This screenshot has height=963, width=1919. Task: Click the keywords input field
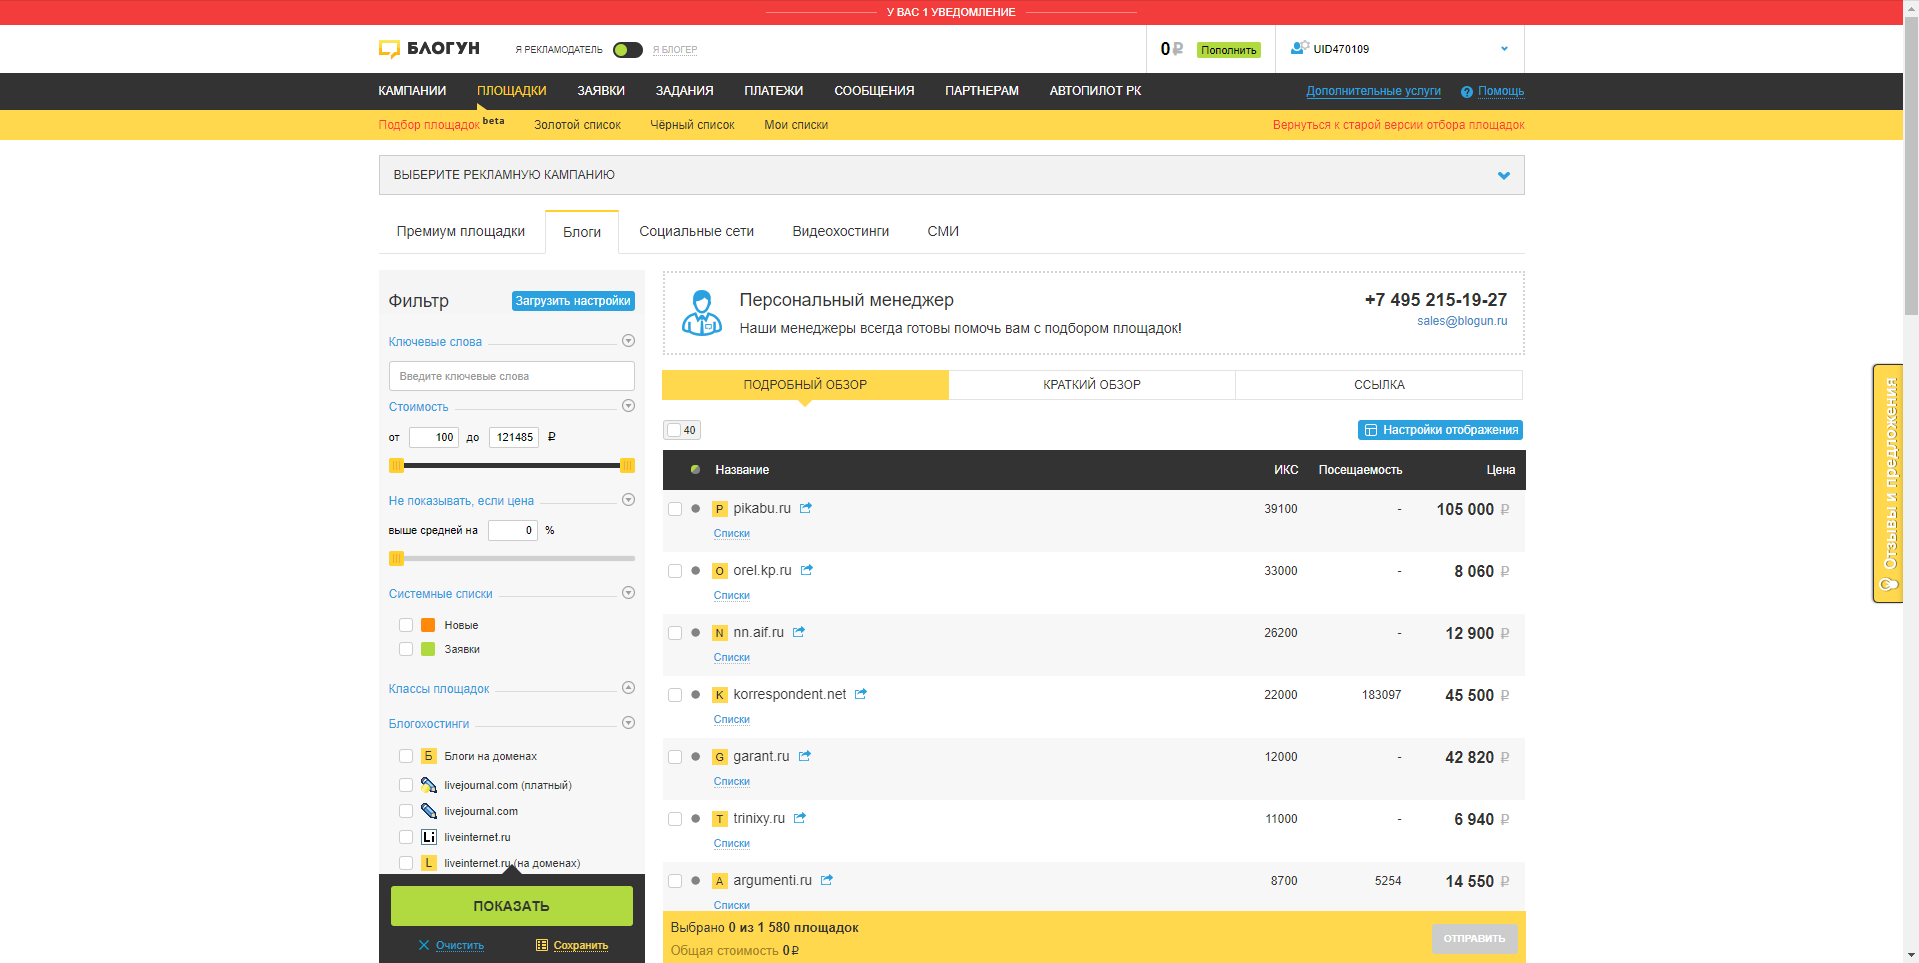click(512, 376)
